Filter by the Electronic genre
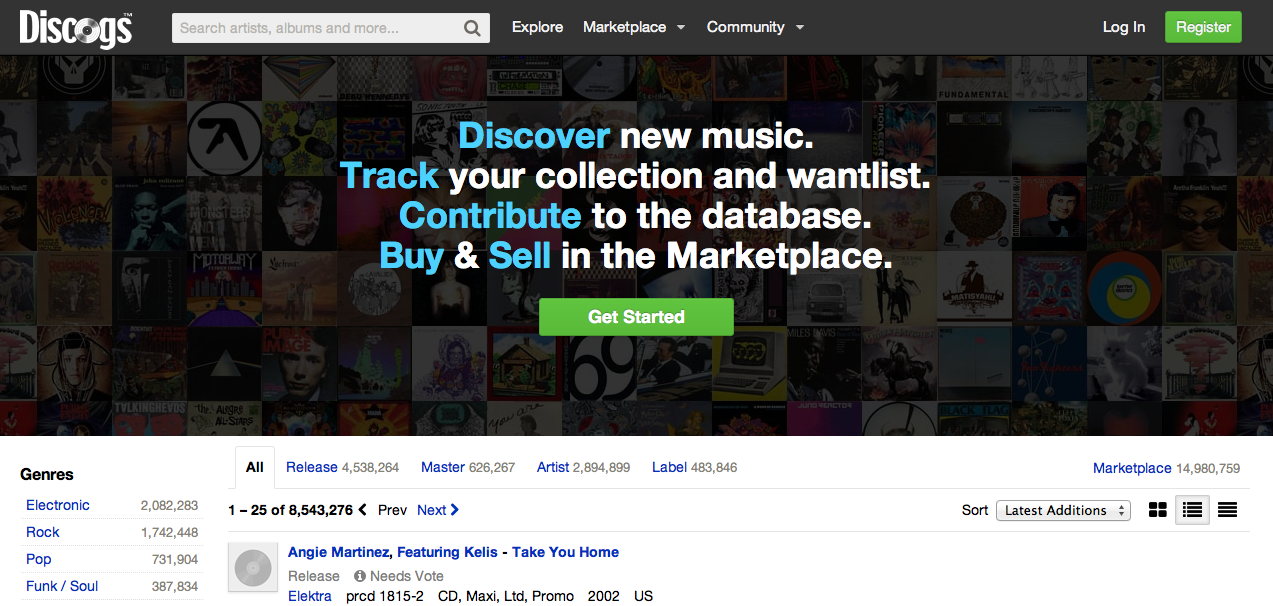1273x606 pixels. pyautogui.click(x=58, y=505)
